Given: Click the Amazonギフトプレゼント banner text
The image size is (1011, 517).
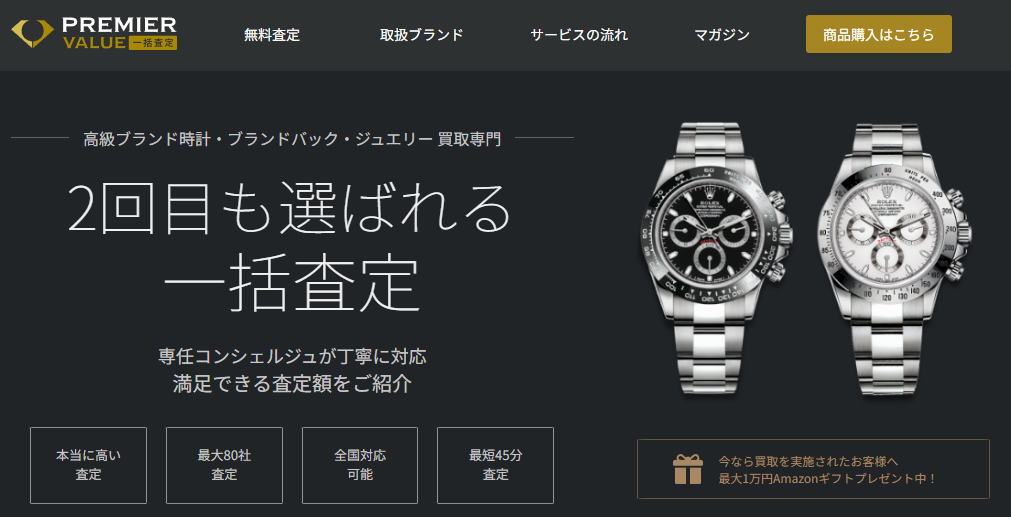Looking at the screenshot, I should 827,470.
